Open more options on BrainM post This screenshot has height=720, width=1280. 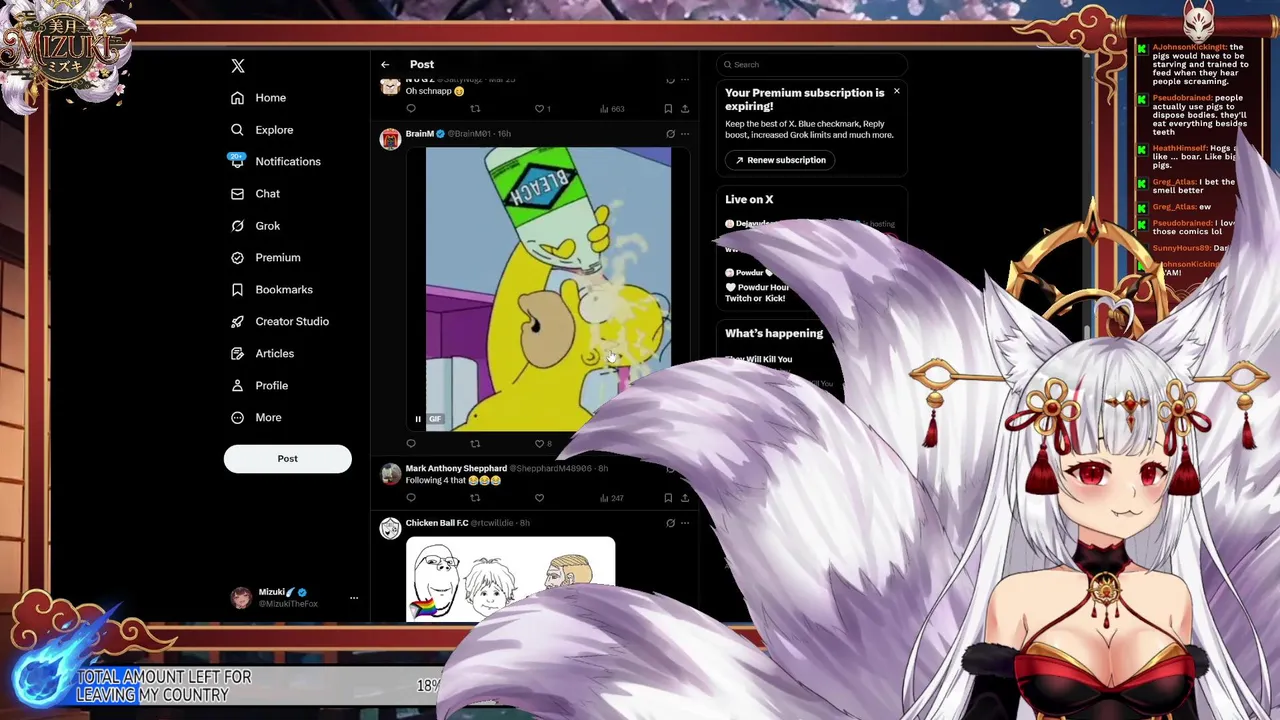[685, 134]
